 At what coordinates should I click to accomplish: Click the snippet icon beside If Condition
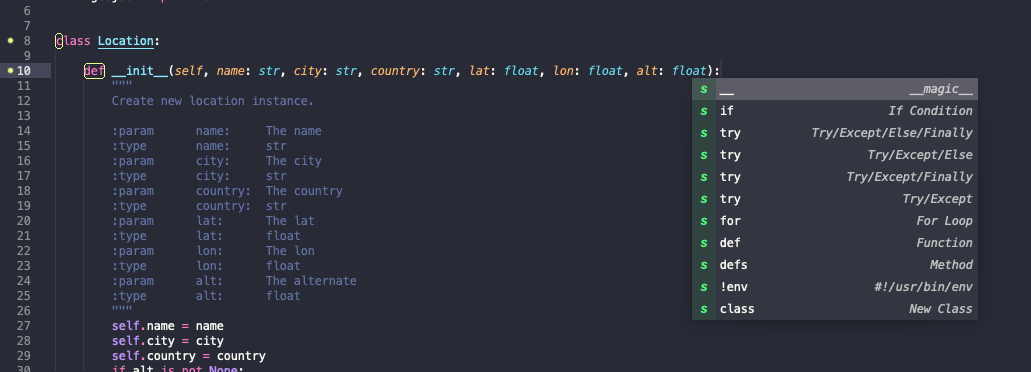704,111
